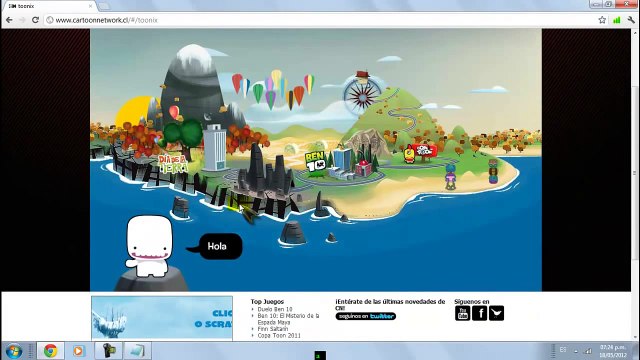Click the ES language indicator in tray
The height and width of the screenshot is (360, 640).
(x=563, y=350)
